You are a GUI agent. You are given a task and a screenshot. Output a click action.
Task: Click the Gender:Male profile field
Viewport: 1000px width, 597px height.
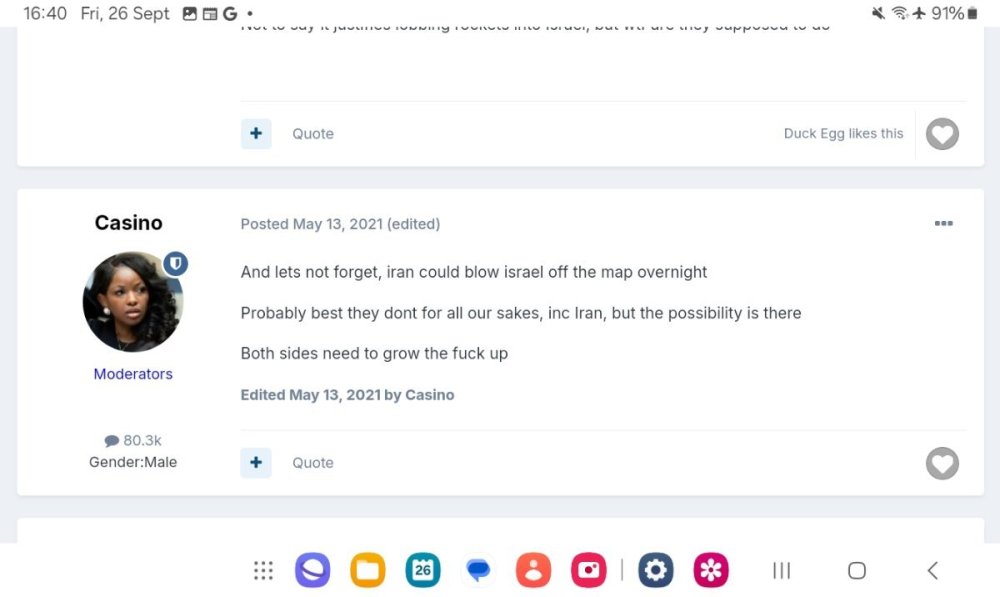coord(133,462)
